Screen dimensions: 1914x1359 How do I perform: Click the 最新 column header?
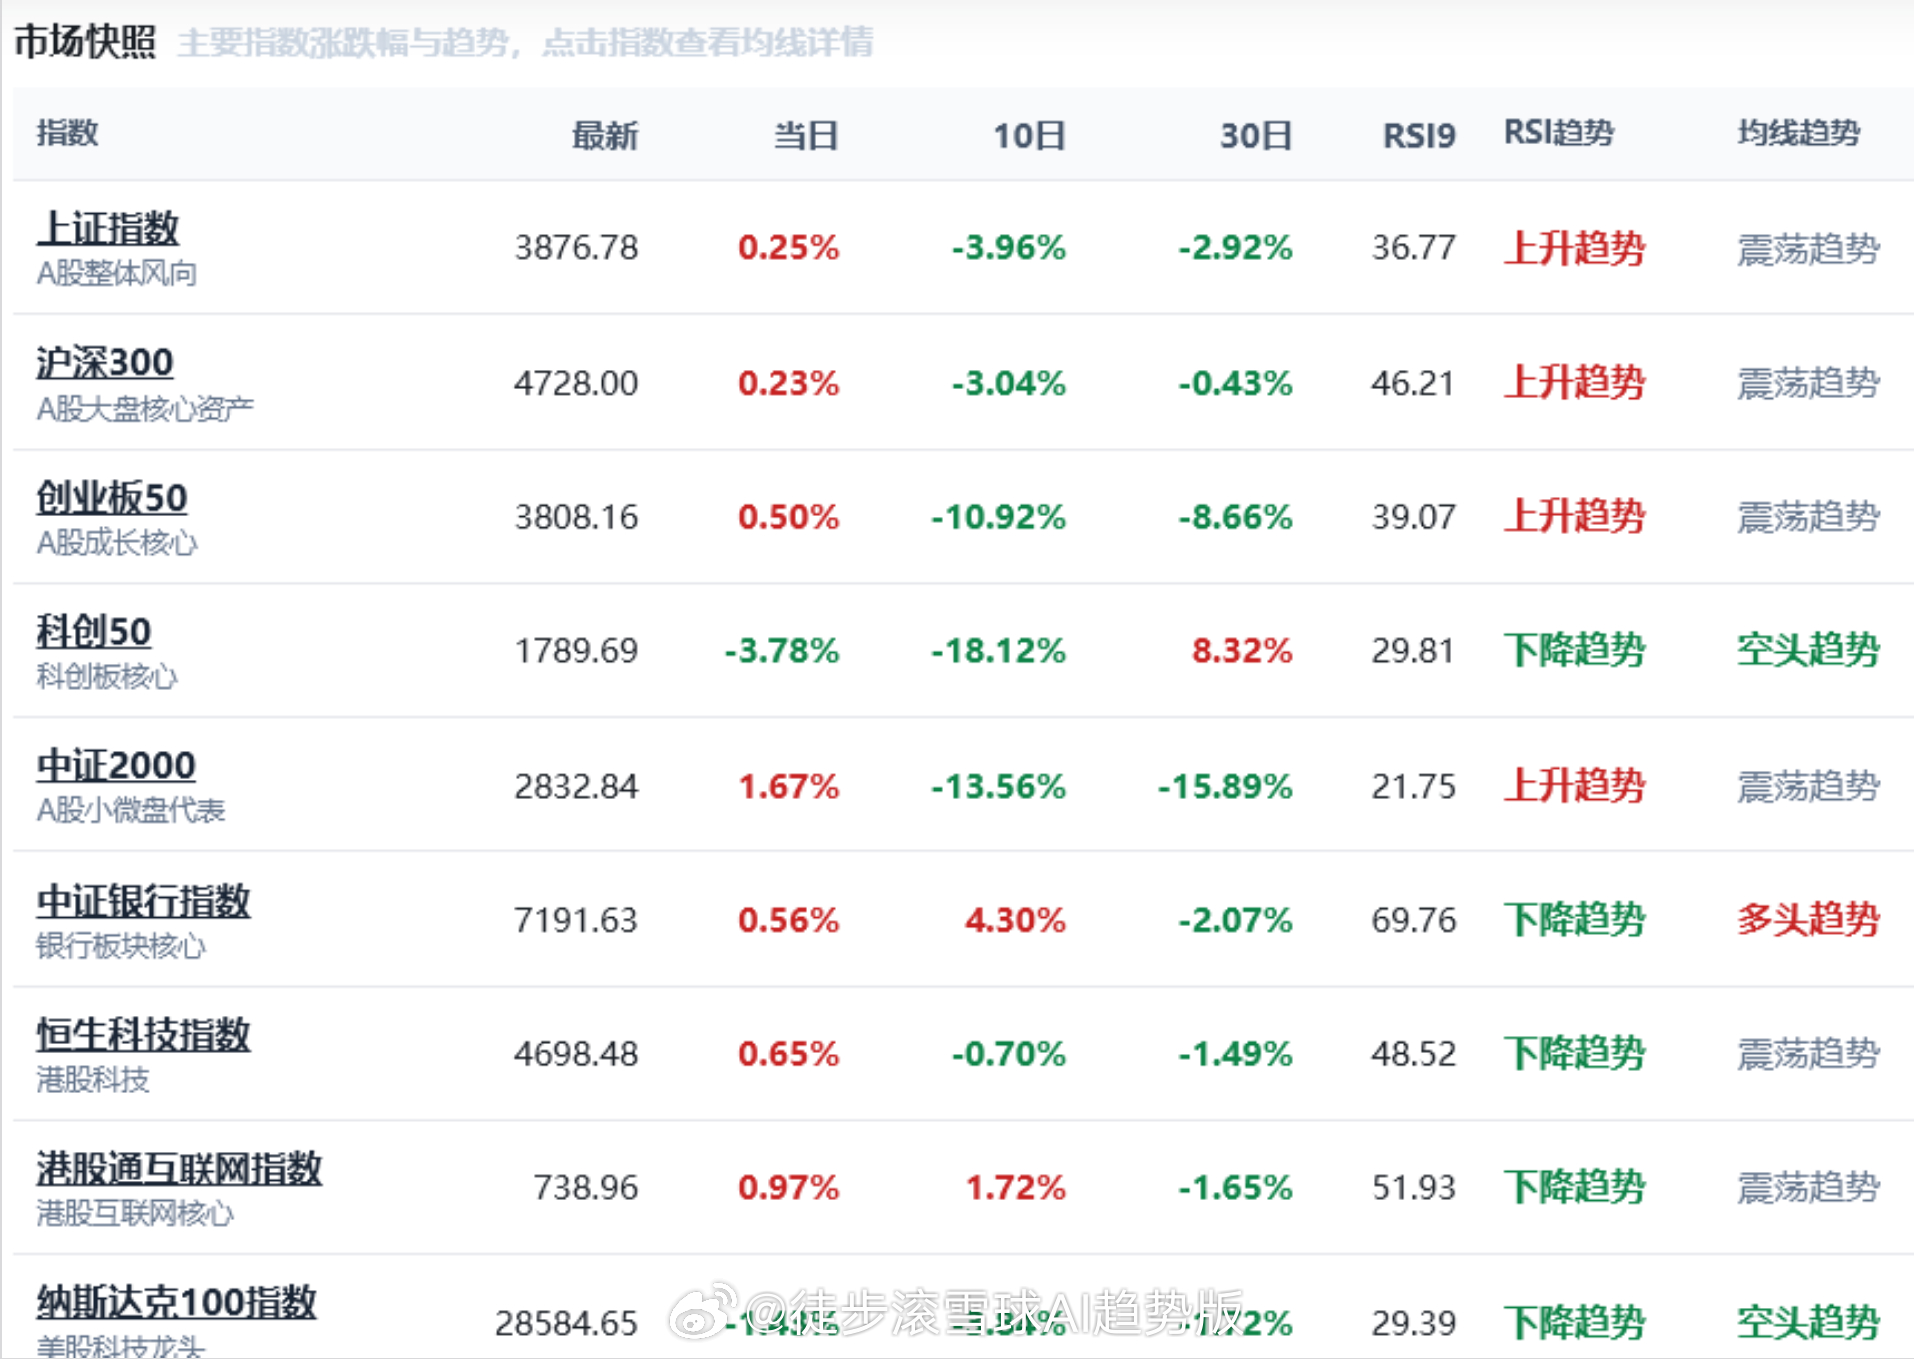[605, 135]
